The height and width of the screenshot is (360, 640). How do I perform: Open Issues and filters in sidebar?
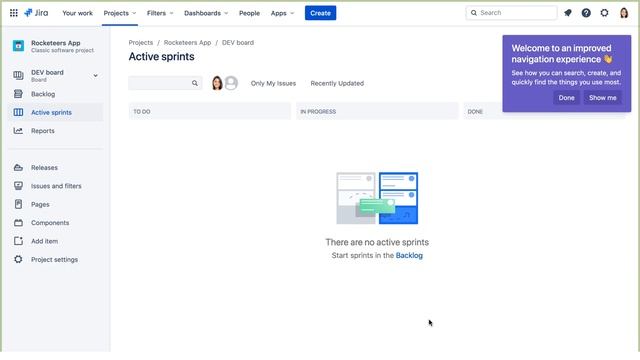56,186
